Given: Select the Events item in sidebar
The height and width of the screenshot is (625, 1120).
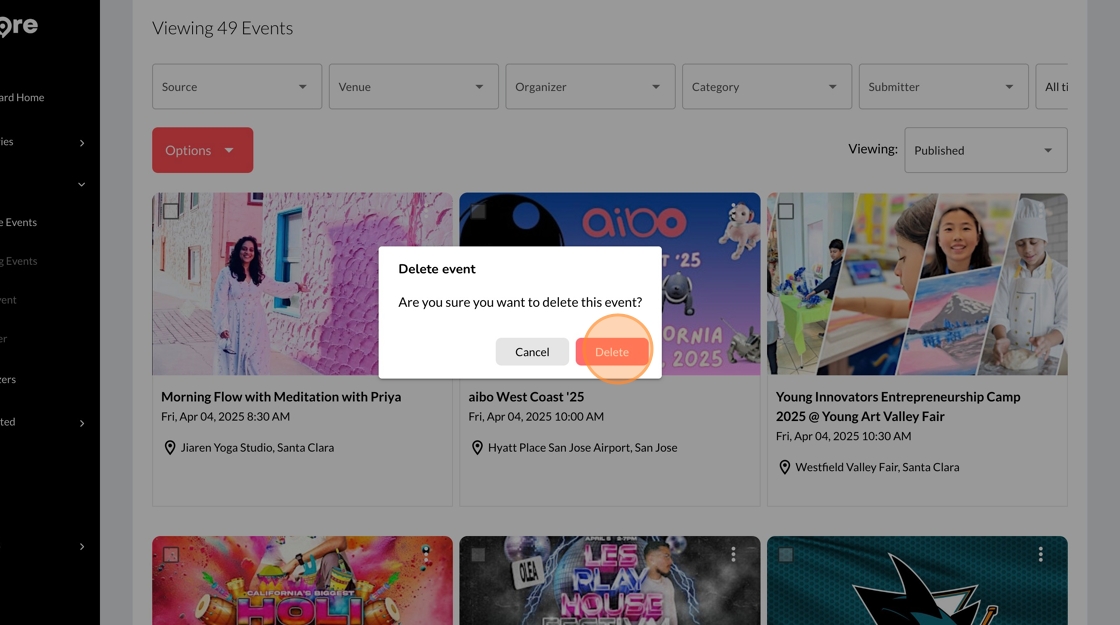Looking at the screenshot, I should tap(19, 222).
